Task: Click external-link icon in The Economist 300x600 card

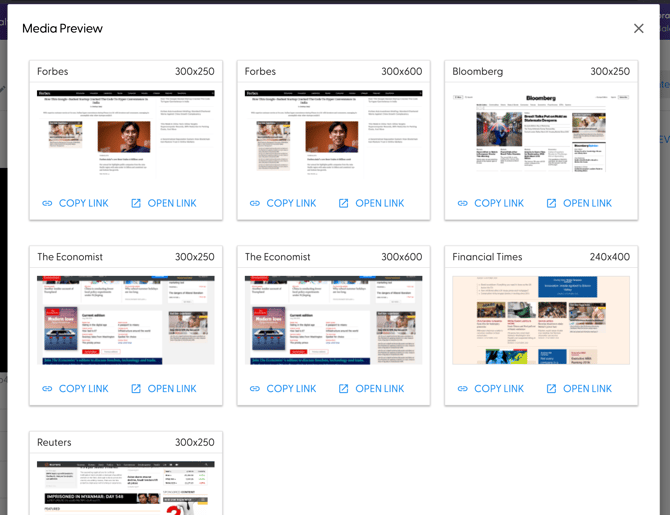Action: coord(344,389)
